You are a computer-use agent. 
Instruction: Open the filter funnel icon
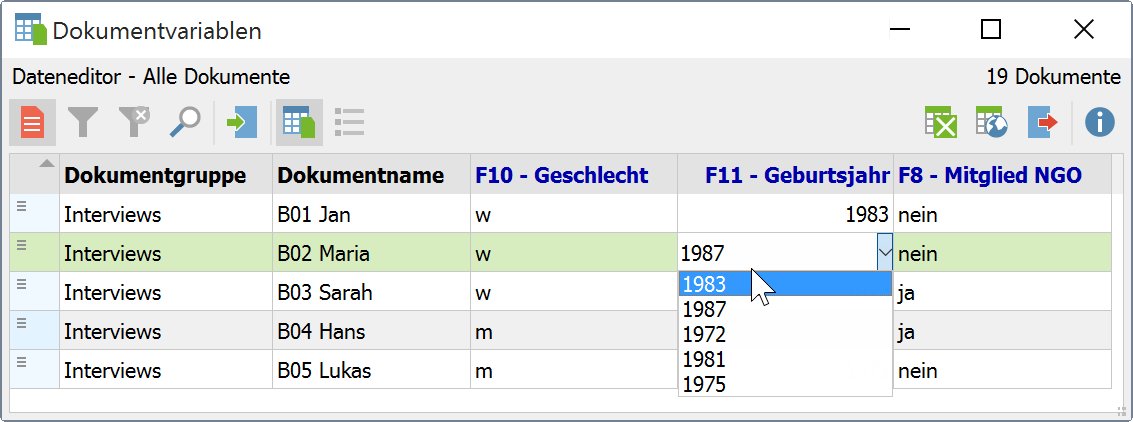pyautogui.click(x=83, y=122)
